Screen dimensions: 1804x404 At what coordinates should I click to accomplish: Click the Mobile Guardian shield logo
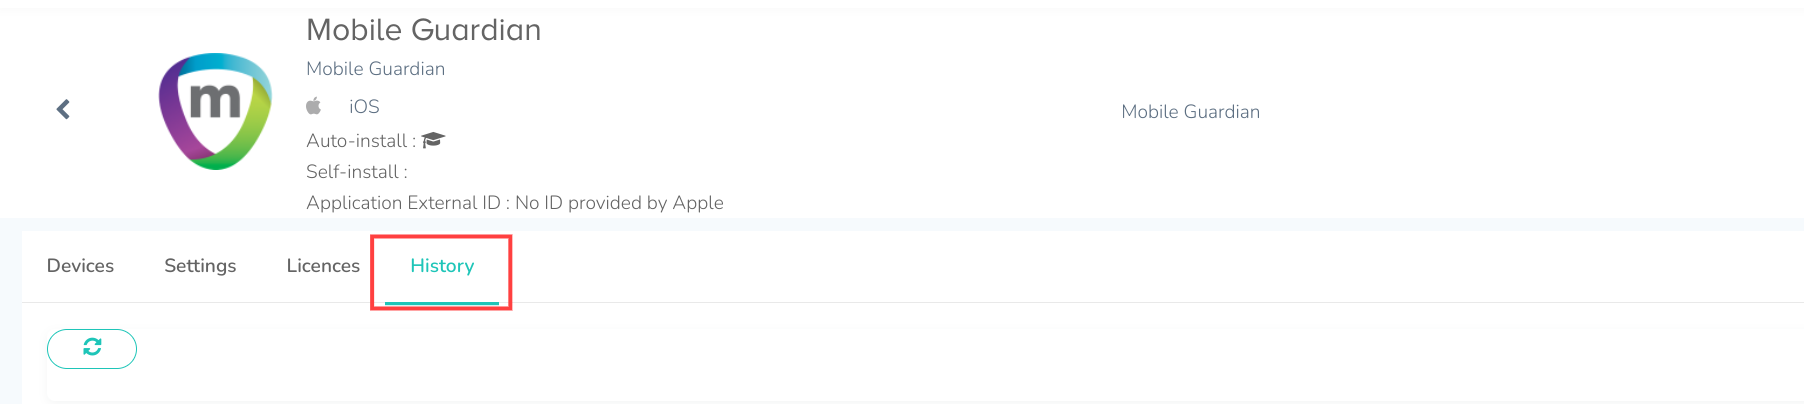point(215,111)
